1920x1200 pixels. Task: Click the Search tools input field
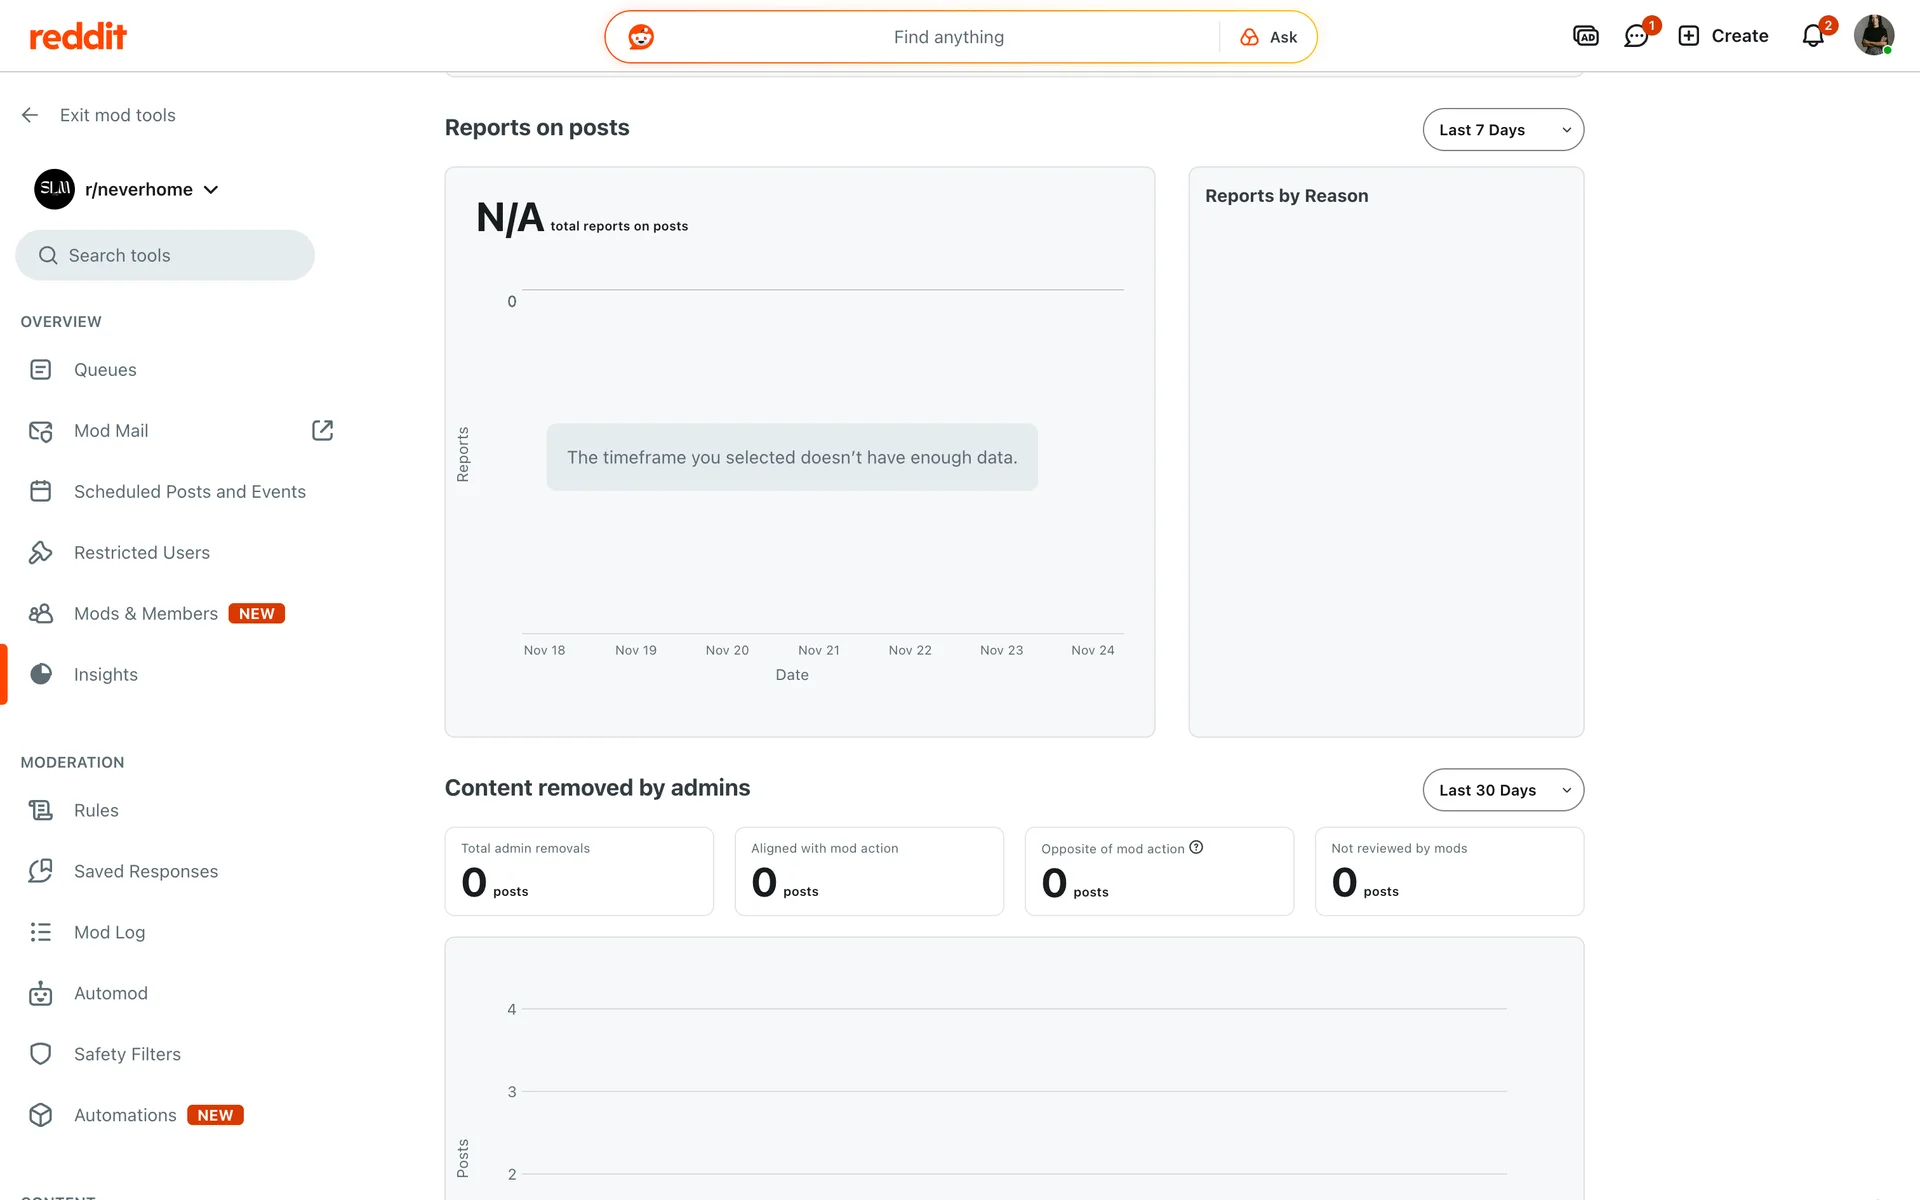point(165,256)
